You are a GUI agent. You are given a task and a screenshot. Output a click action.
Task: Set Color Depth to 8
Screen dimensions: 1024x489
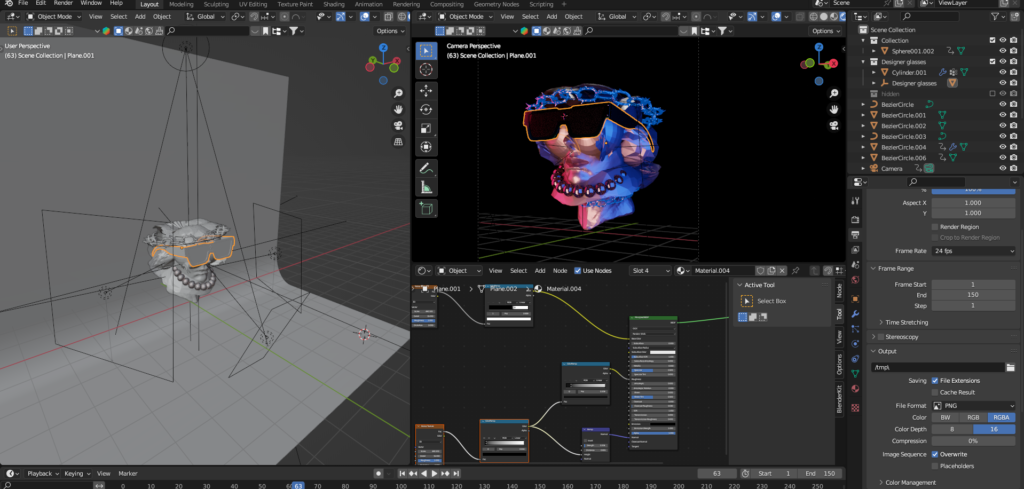pyautogui.click(x=951, y=429)
